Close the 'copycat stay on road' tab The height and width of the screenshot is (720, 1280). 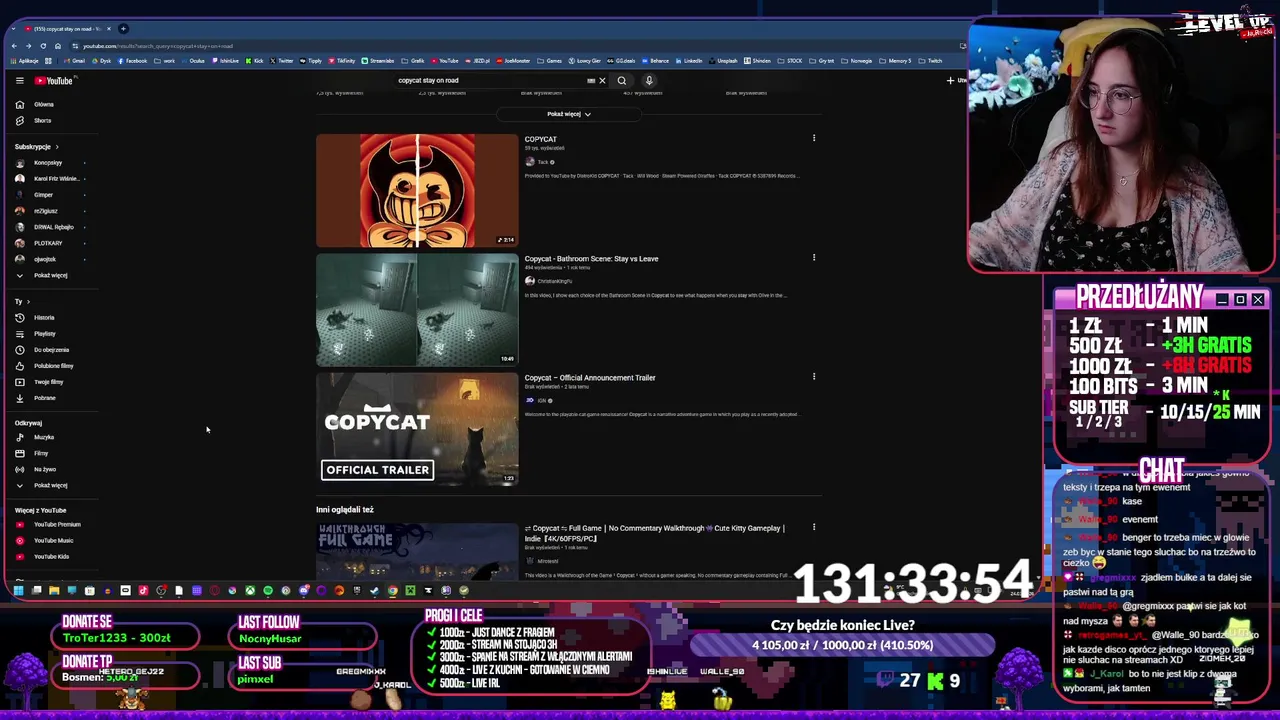(109, 28)
